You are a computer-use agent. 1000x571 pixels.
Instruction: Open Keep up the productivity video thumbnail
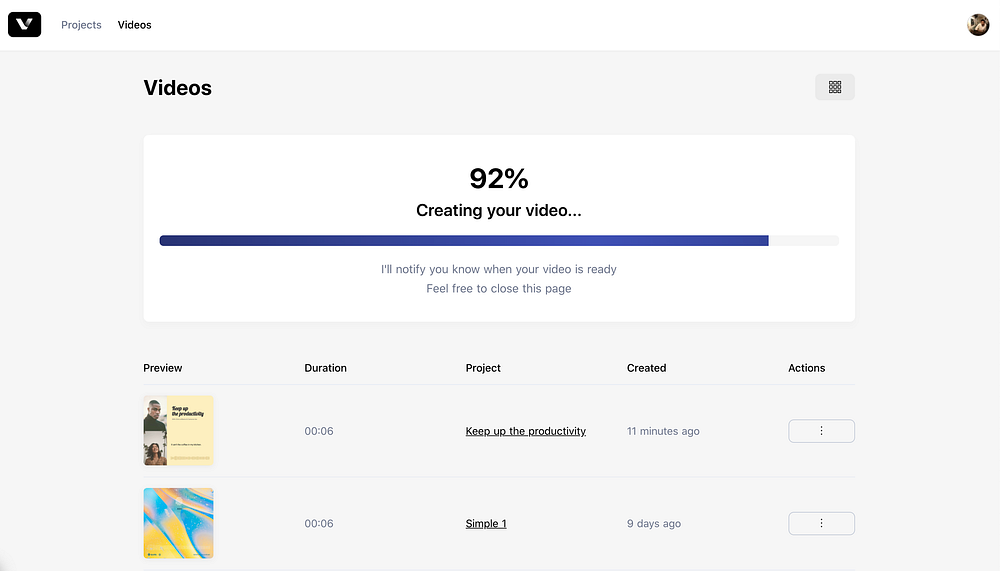(178, 430)
